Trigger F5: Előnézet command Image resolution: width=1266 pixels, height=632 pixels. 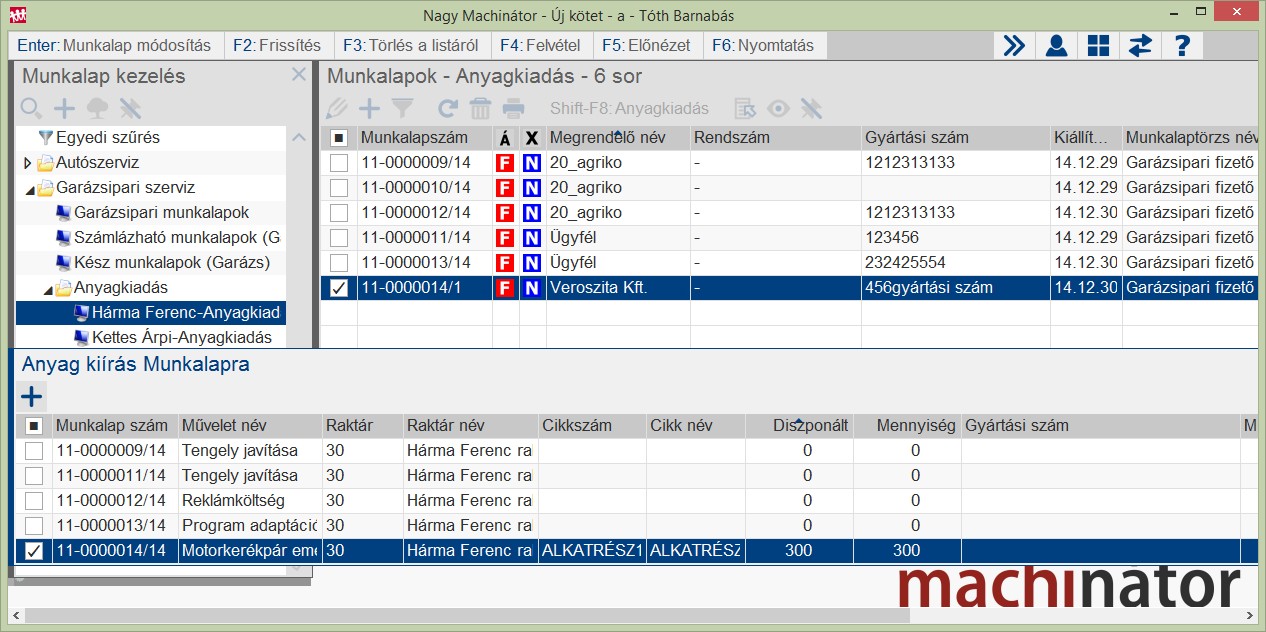646,45
